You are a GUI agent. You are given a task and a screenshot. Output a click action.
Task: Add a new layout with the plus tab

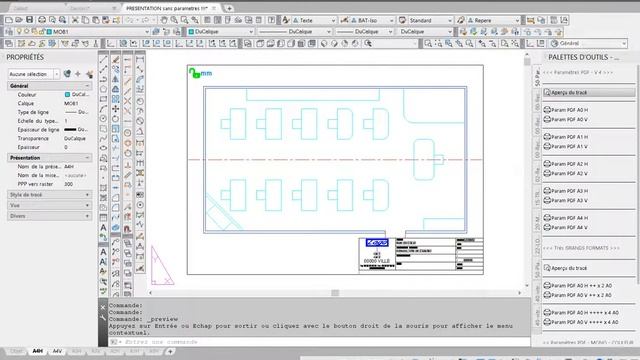170,351
